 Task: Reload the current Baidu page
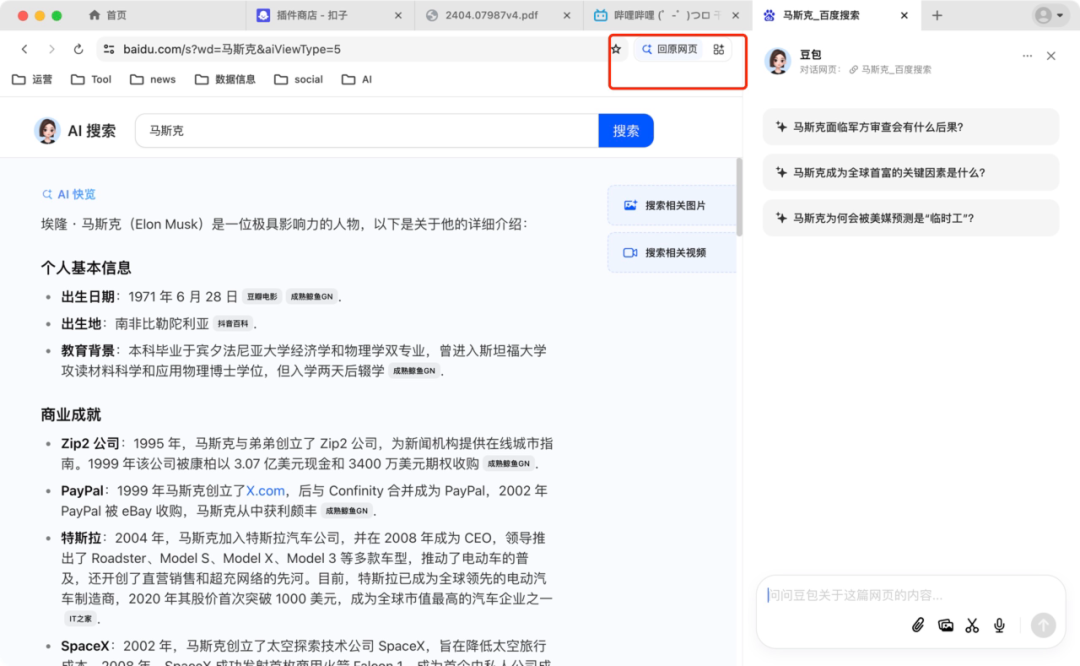pos(78,48)
